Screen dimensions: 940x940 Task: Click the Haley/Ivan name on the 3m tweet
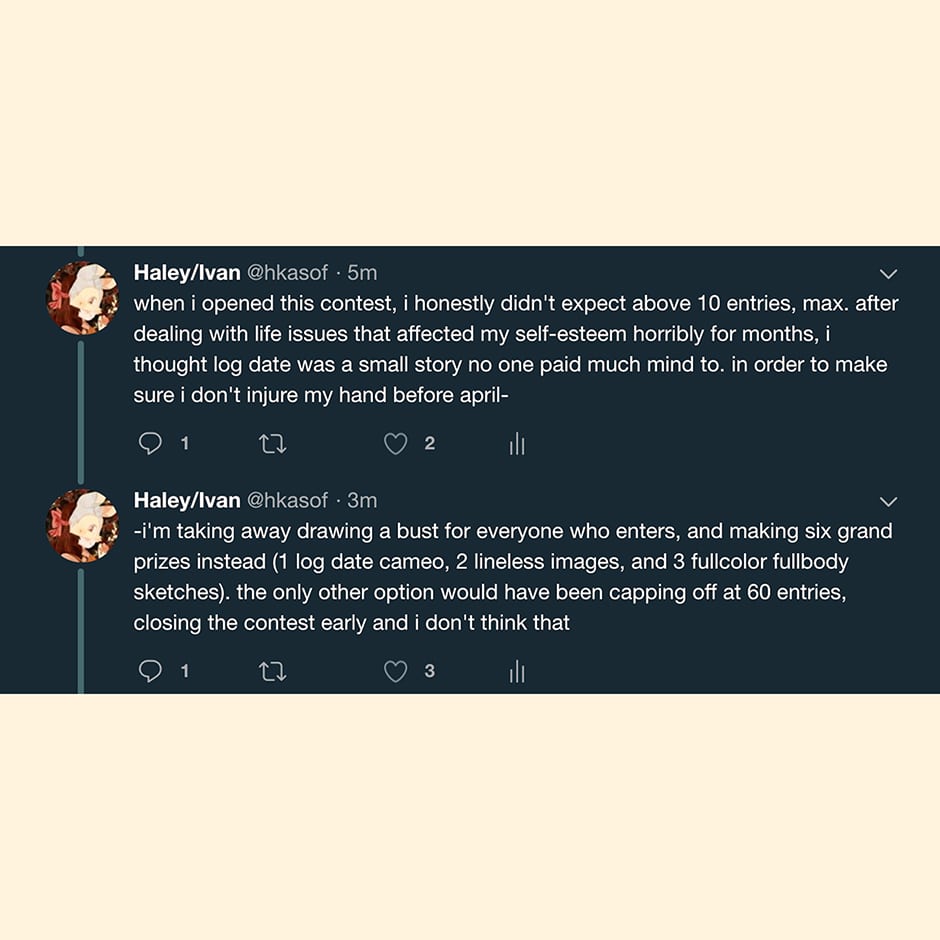click(x=187, y=500)
